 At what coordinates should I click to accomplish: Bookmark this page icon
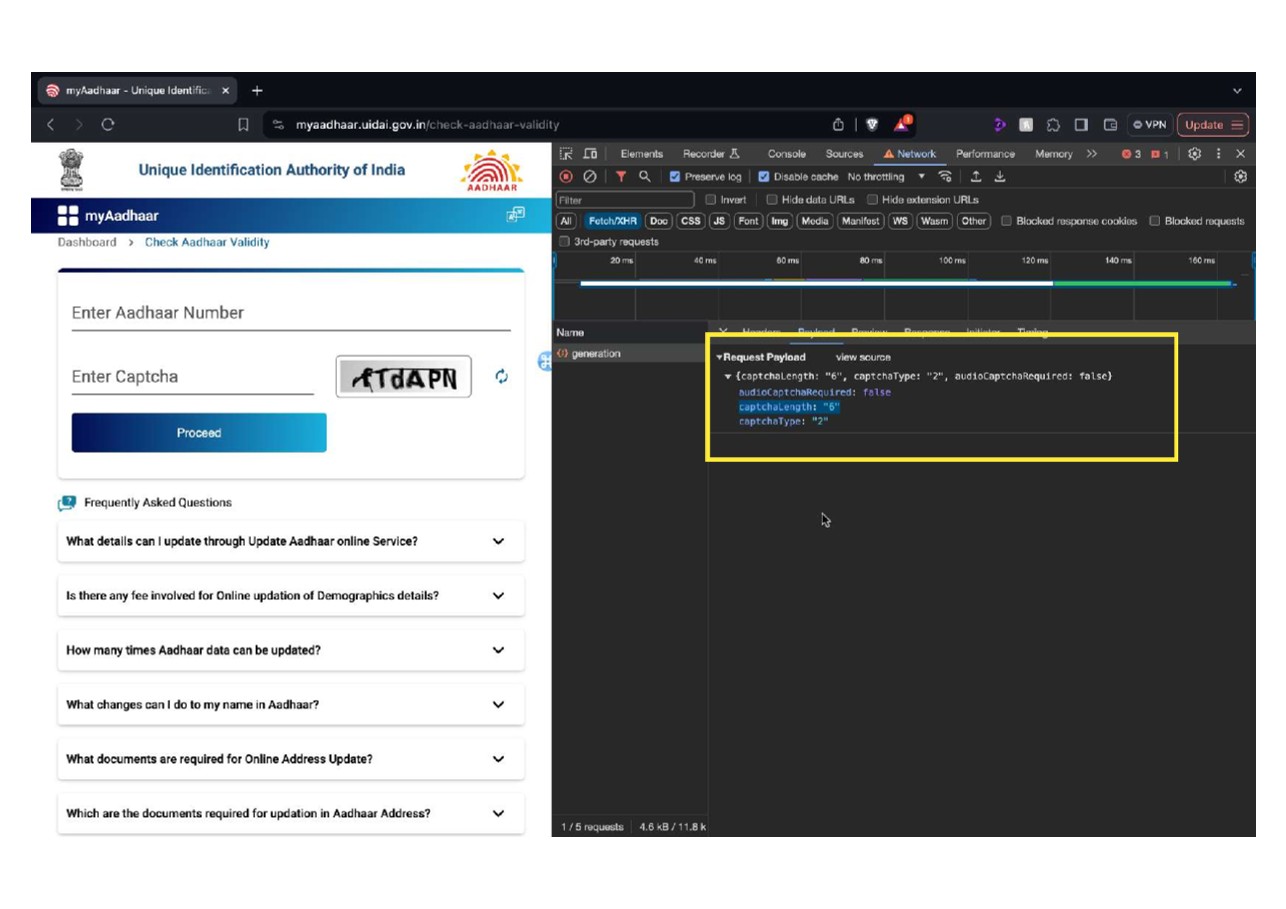[243, 125]
